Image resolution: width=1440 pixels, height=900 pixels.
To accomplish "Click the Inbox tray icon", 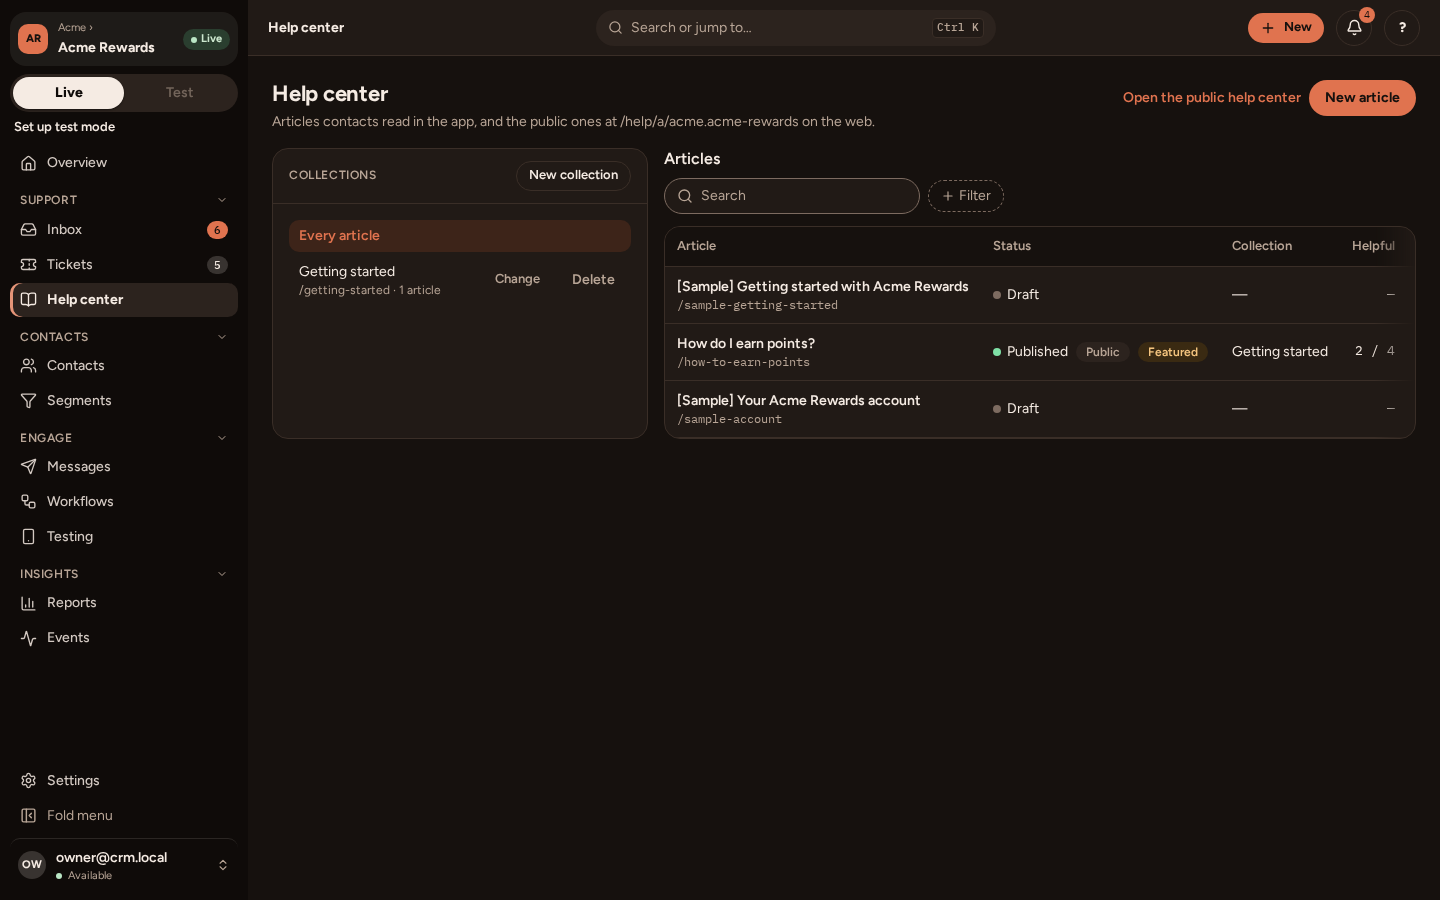I will [x=29, y=230].
